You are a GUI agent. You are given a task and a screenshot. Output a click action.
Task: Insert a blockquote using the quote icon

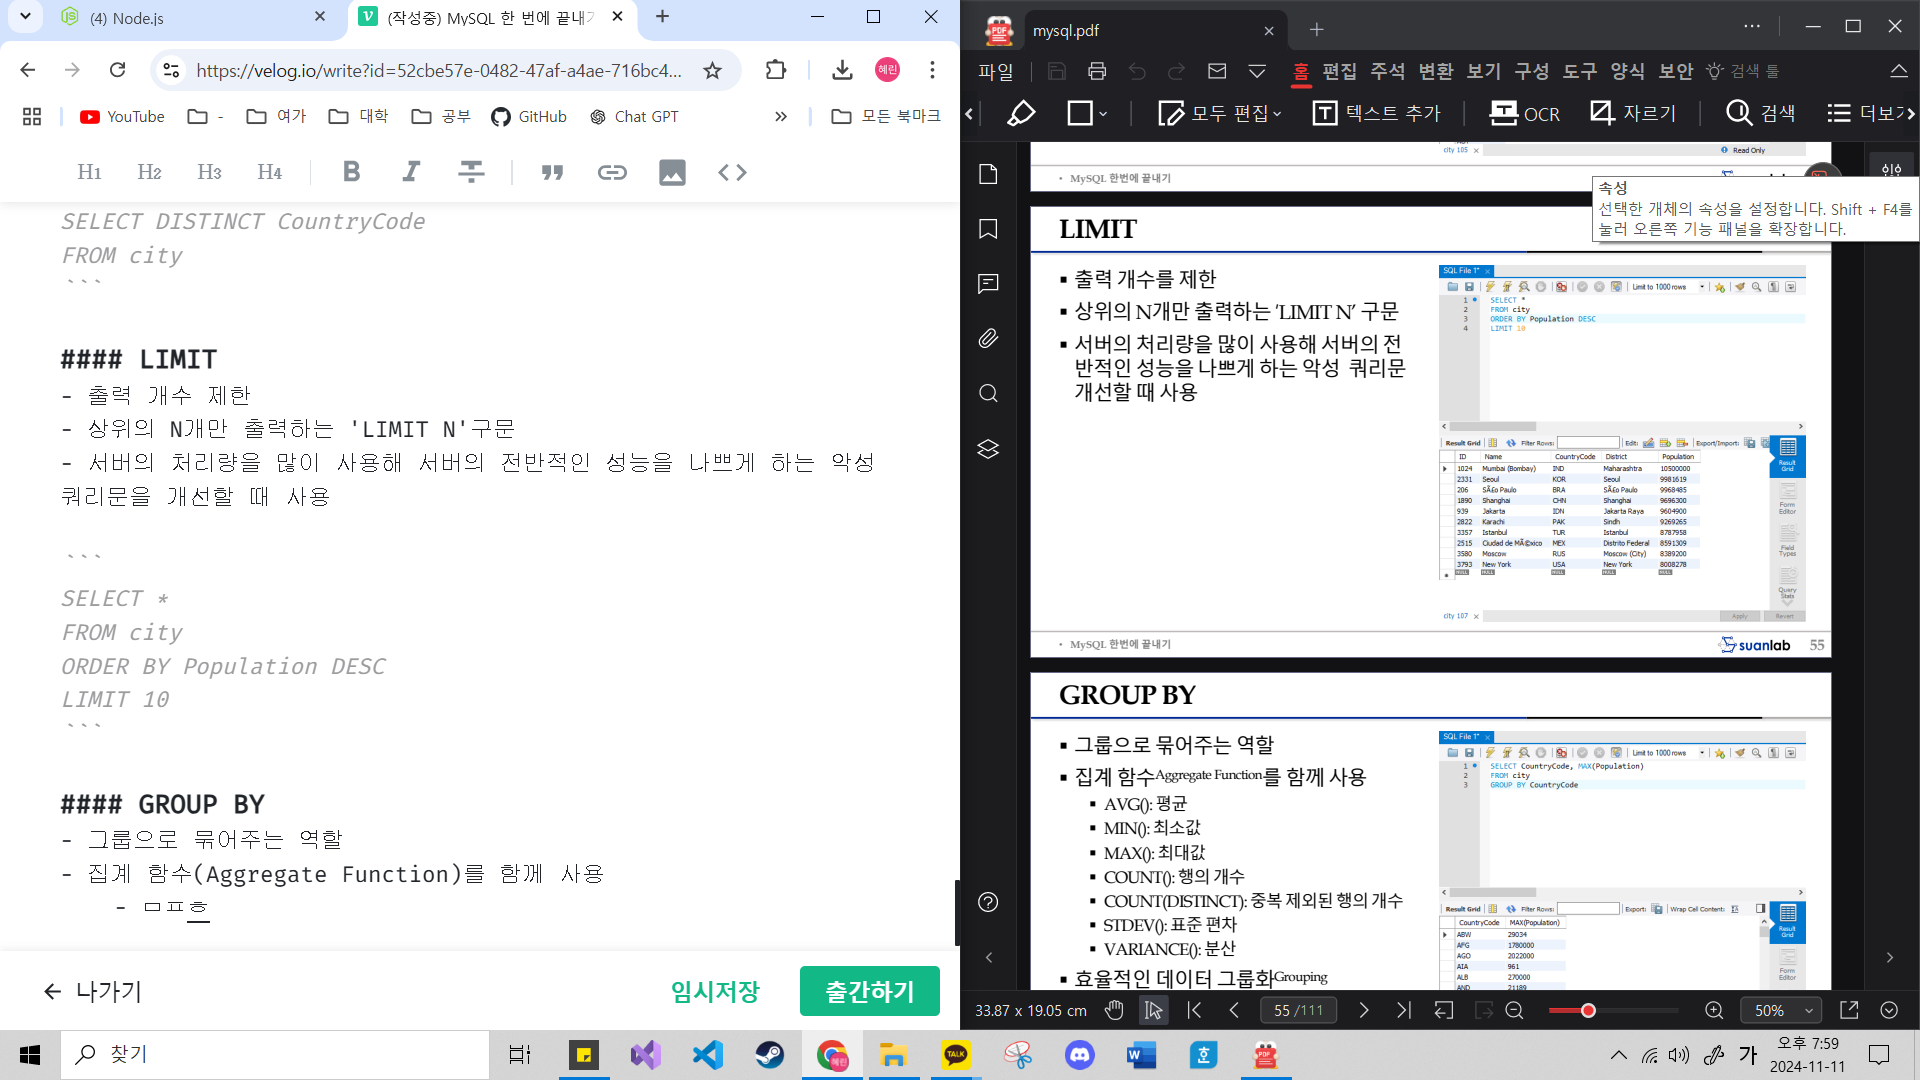tap(552, 172)
